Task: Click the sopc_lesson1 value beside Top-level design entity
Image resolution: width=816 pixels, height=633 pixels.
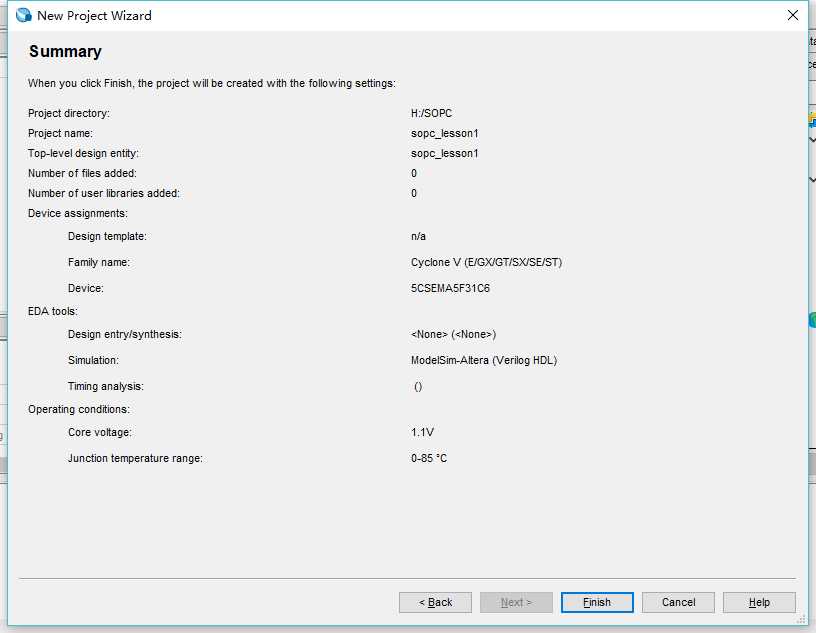Action: point(444,153)
